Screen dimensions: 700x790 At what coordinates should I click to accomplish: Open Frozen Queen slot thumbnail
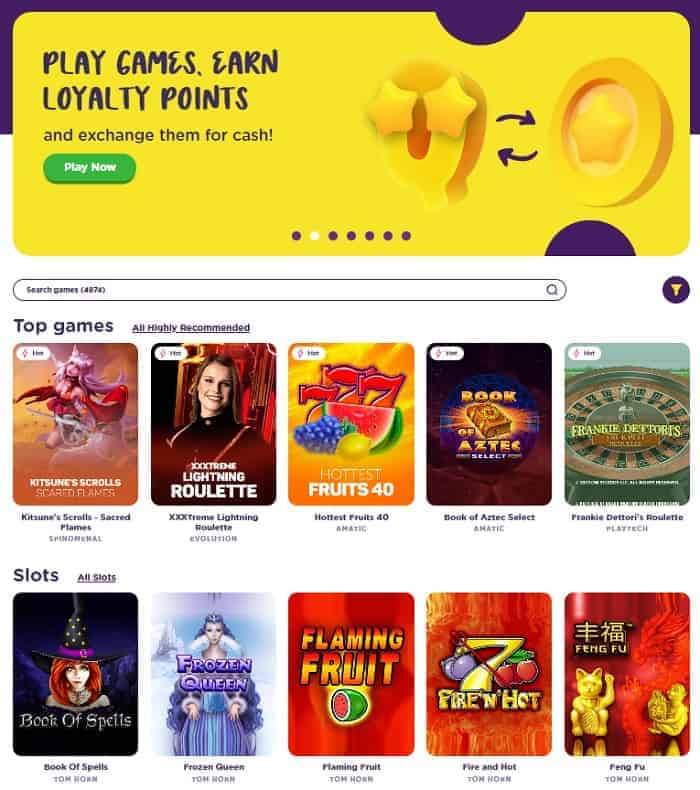214,674
